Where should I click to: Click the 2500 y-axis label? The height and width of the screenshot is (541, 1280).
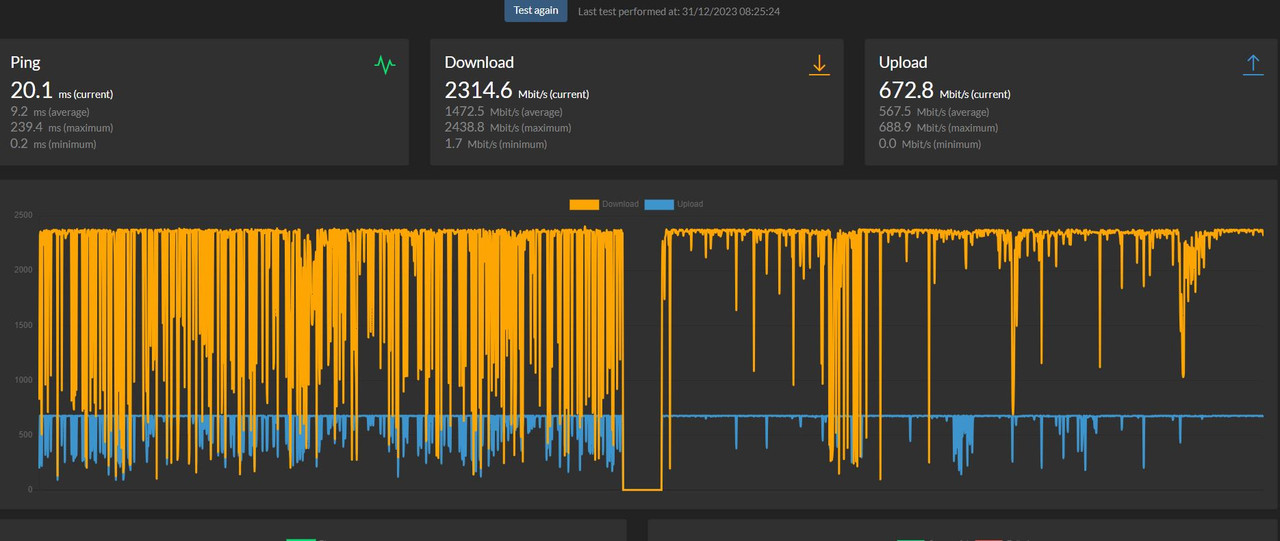(23, 215)
